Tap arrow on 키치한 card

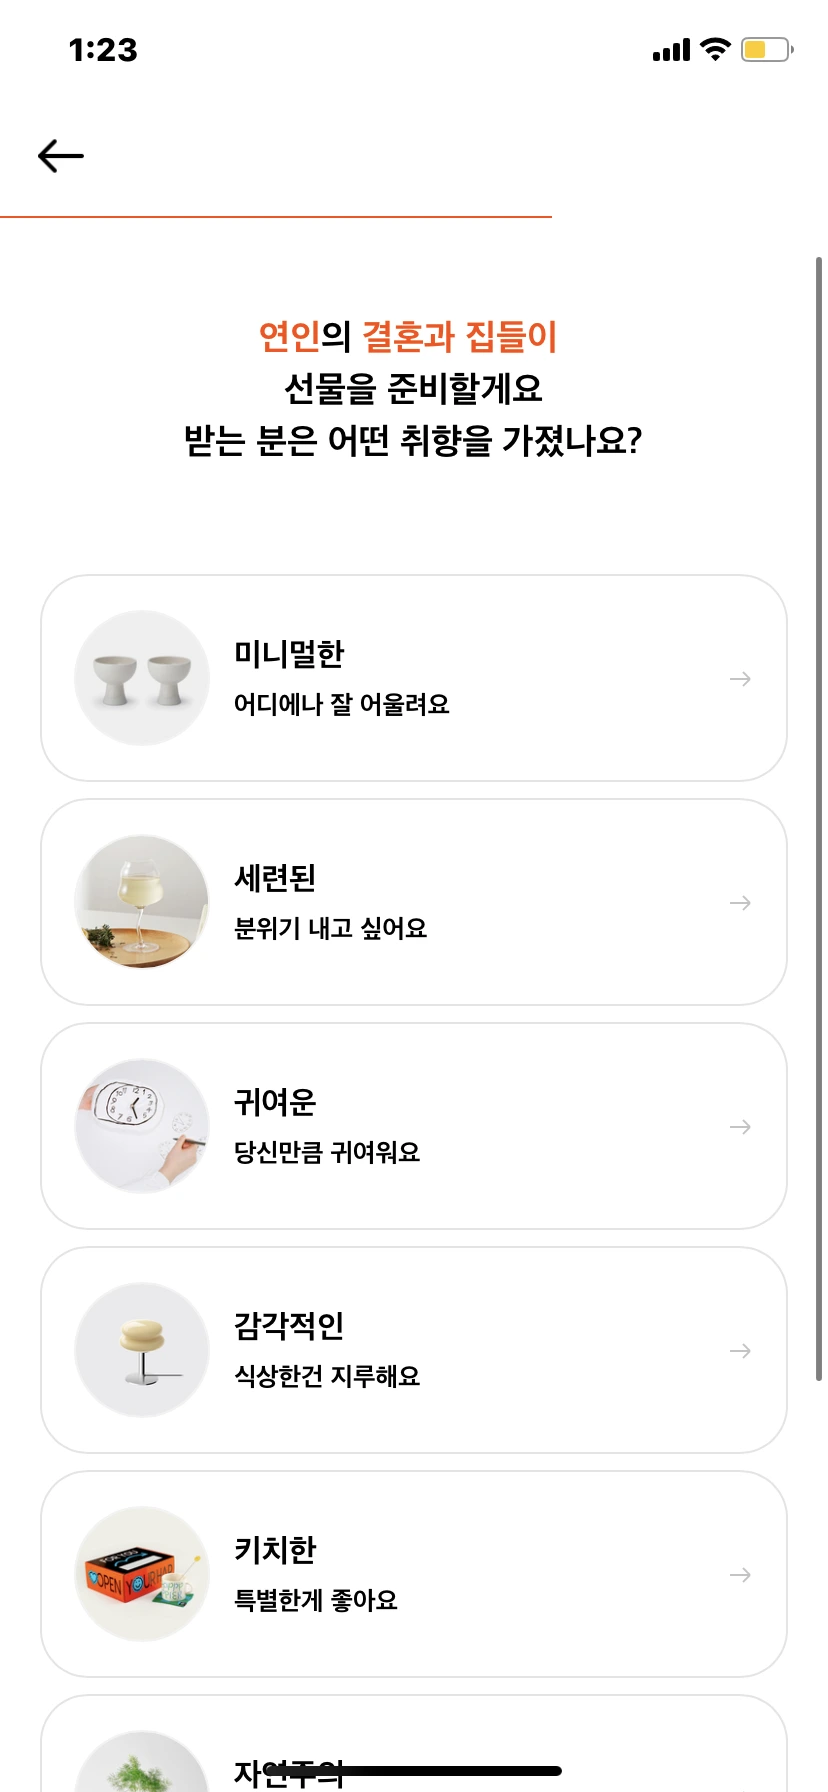pos(740,1575)
